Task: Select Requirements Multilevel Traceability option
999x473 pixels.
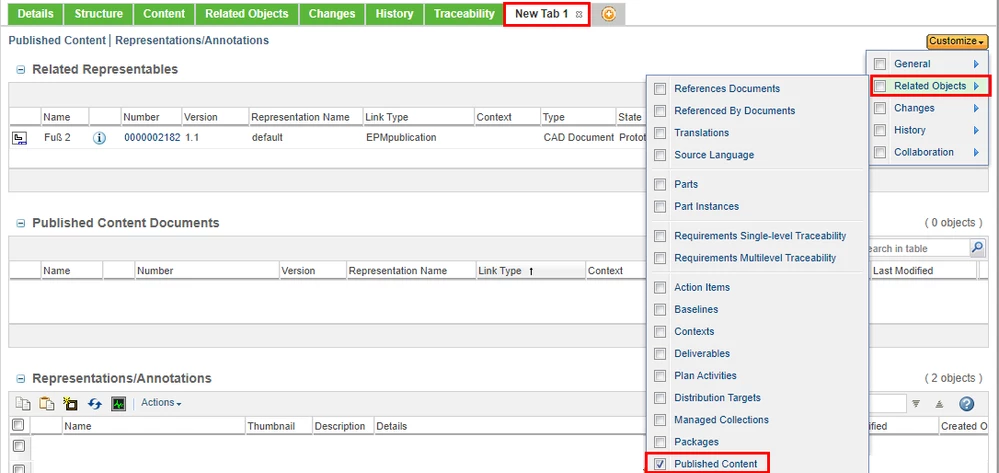Action: pyautogui.click(x=755, y=258)
